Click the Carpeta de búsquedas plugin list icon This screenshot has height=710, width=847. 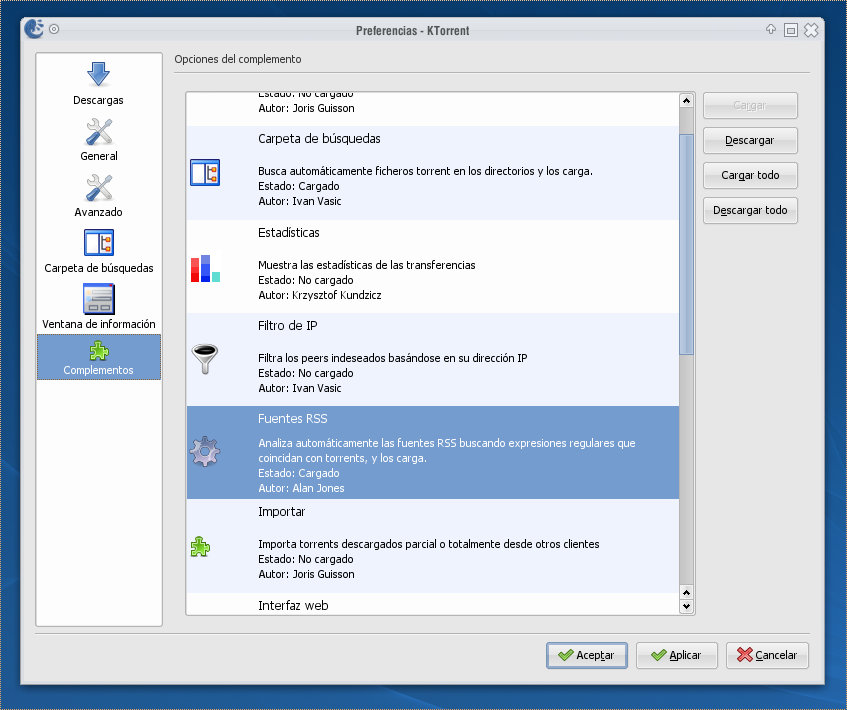coord(205,172)
